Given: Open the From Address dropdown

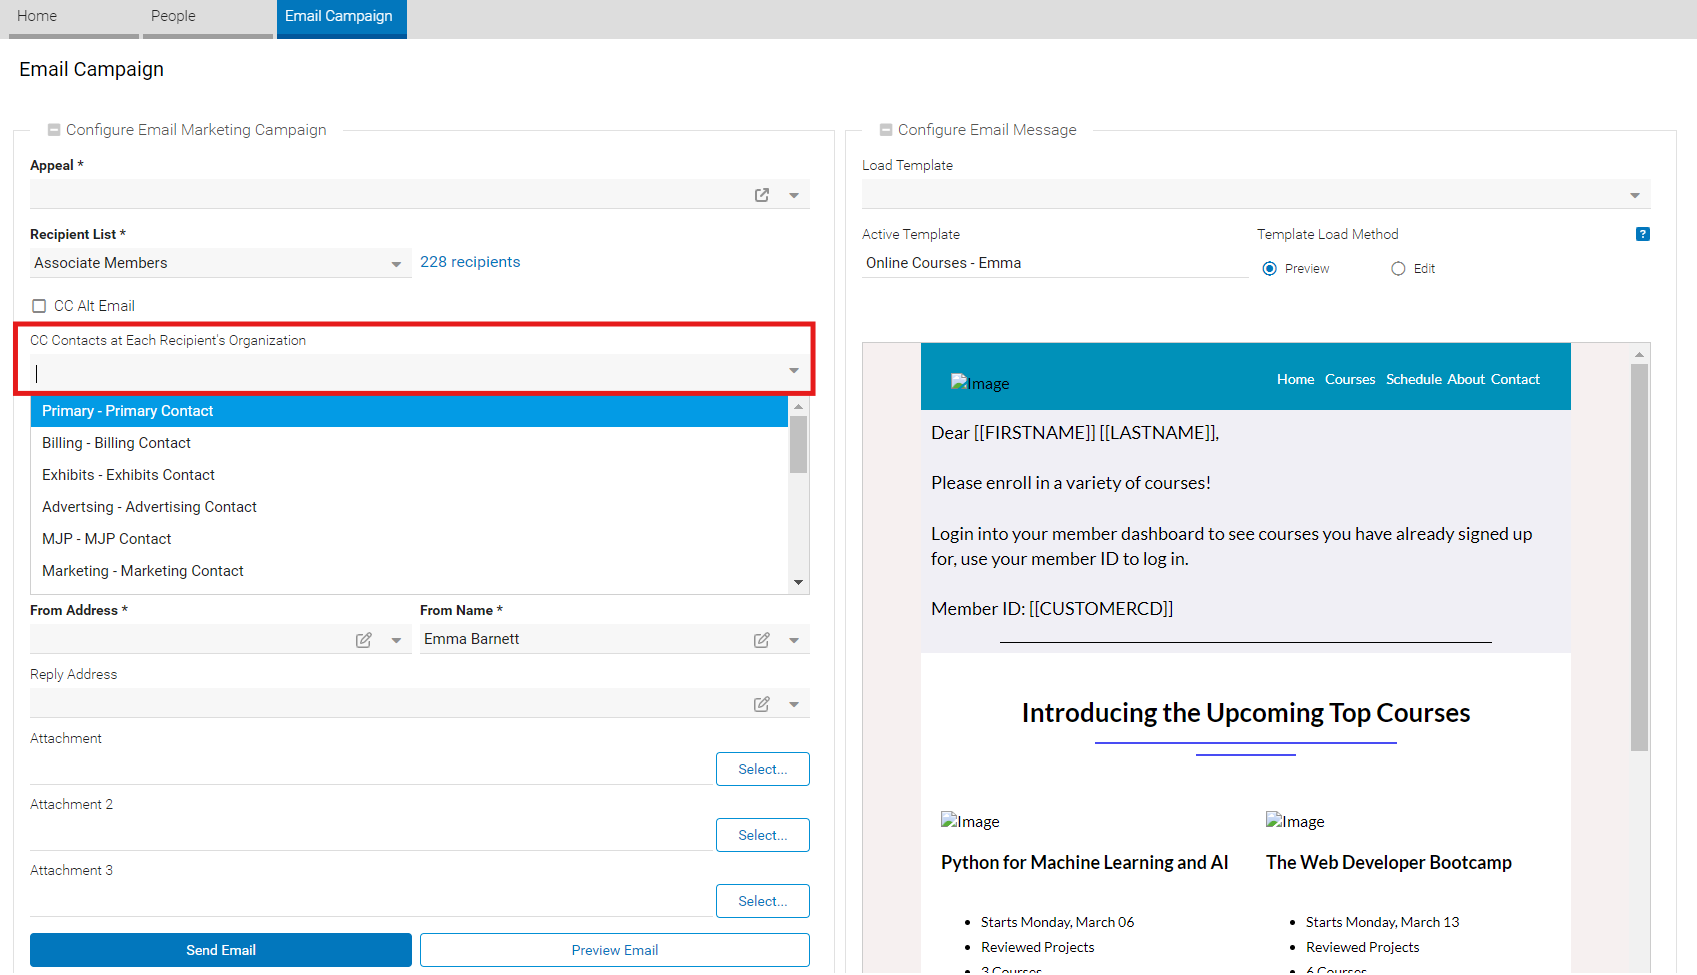Looking at the screenshot, I should (x=396, y=640).
